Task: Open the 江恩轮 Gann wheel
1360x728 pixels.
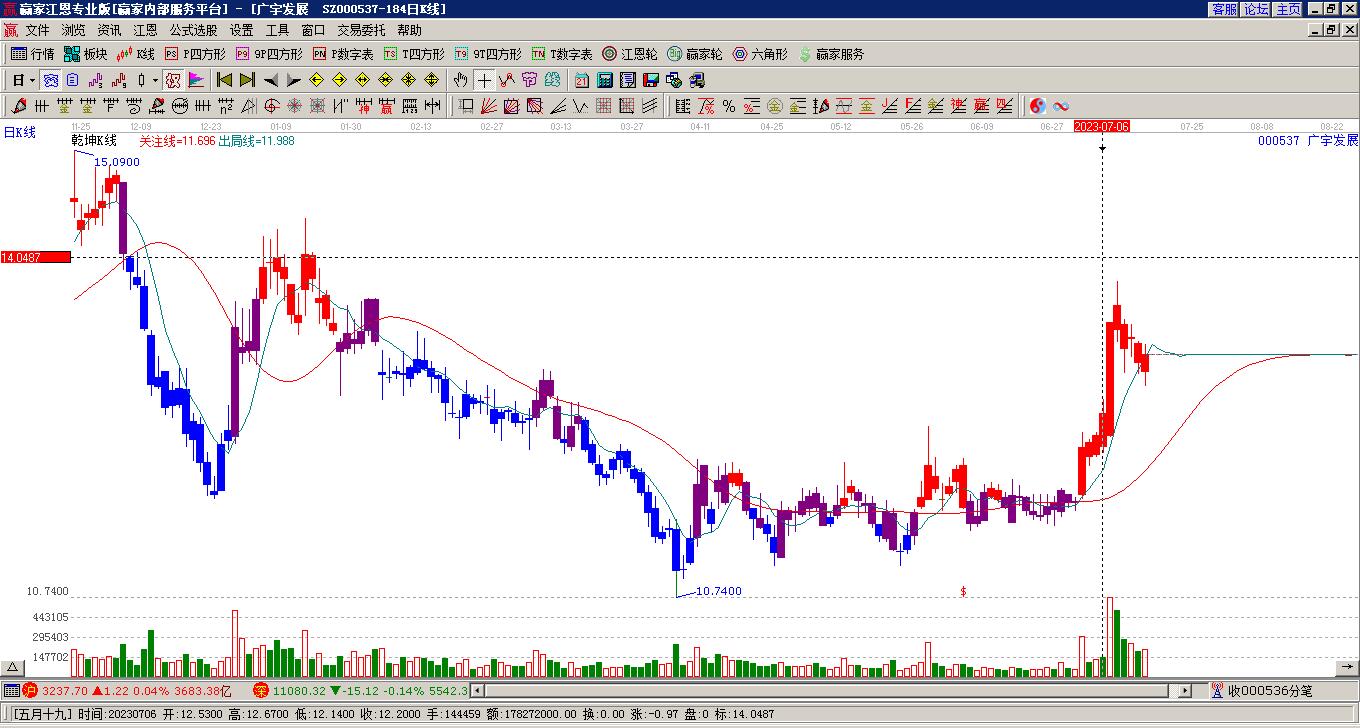Action: pos(629,54)
